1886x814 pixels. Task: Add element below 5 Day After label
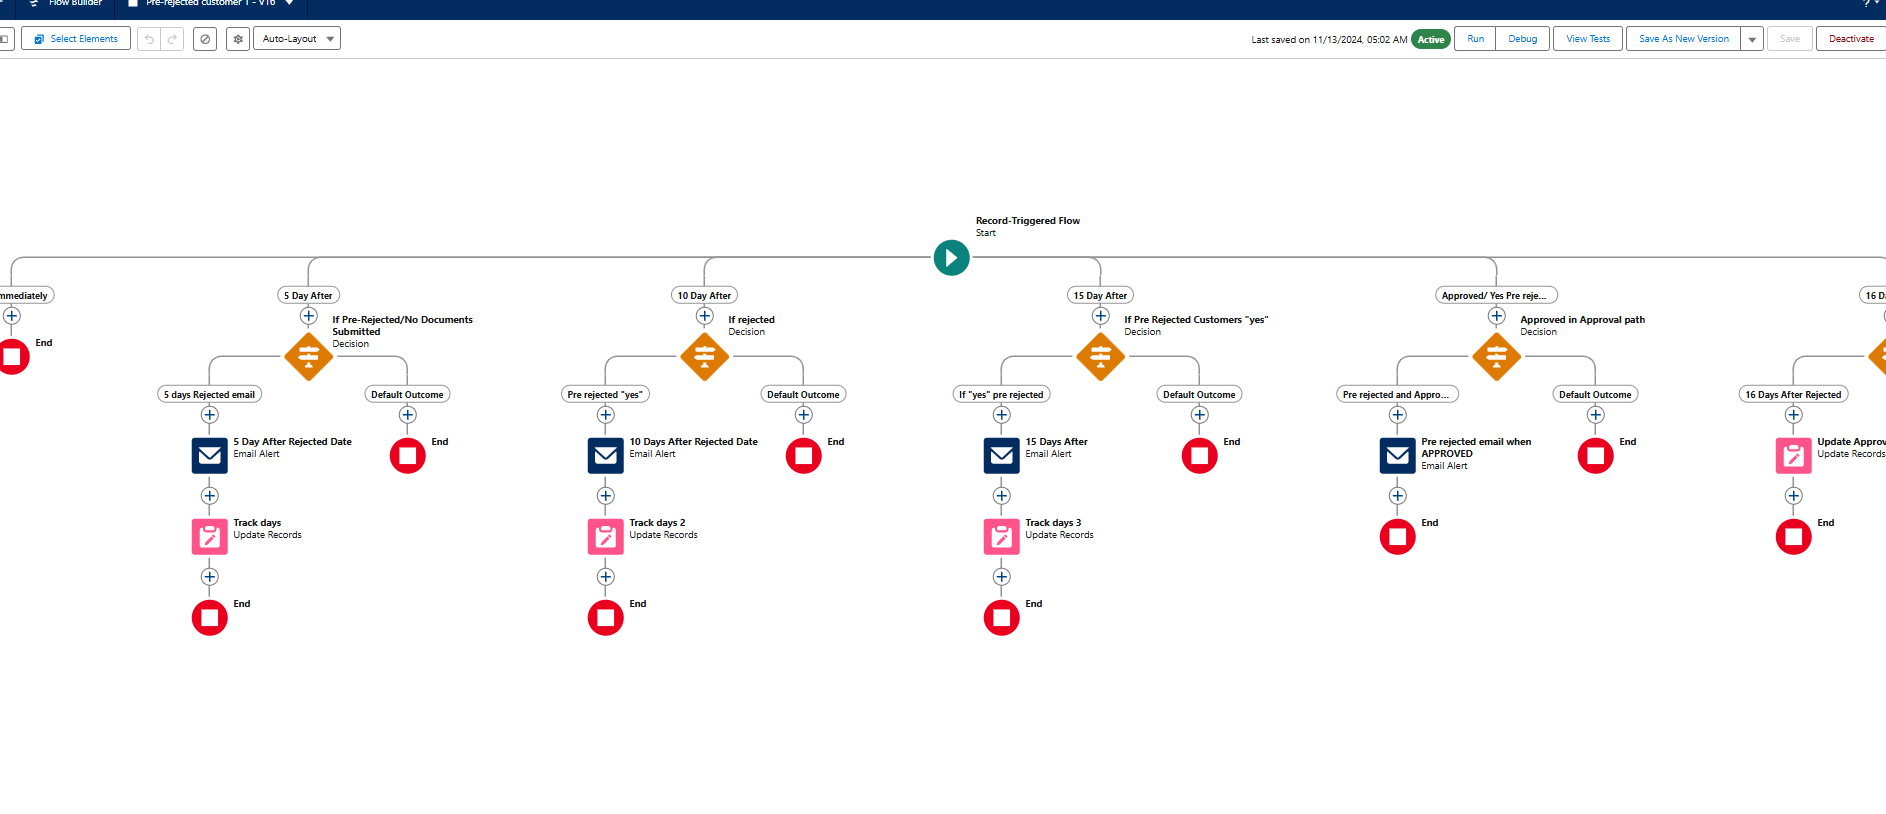click(309, 316)
